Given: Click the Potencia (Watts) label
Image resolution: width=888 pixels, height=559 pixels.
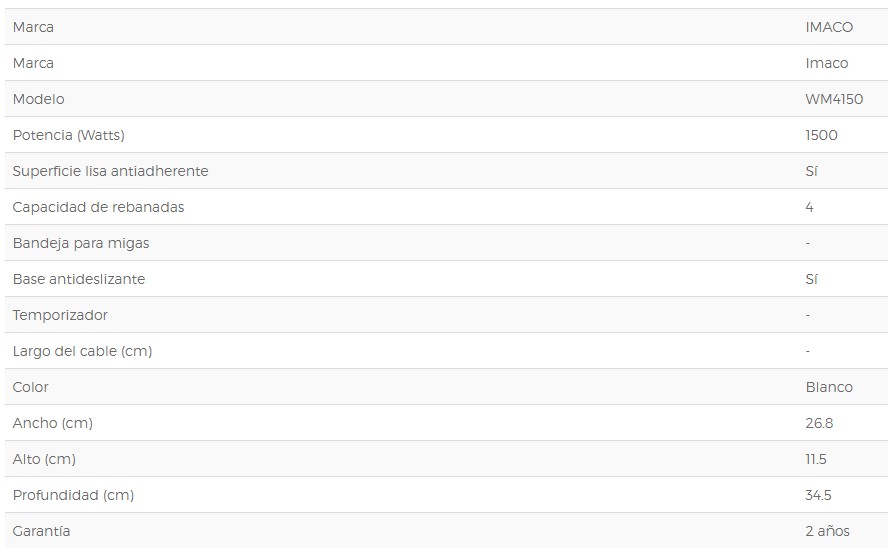Looking at the screenshot, I should pyautogui.click(x=68, y=135).
